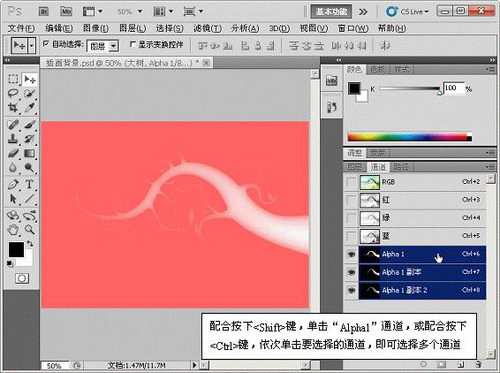
Task: Show the Blue channel visibility
Action: [x=351, y=236]
